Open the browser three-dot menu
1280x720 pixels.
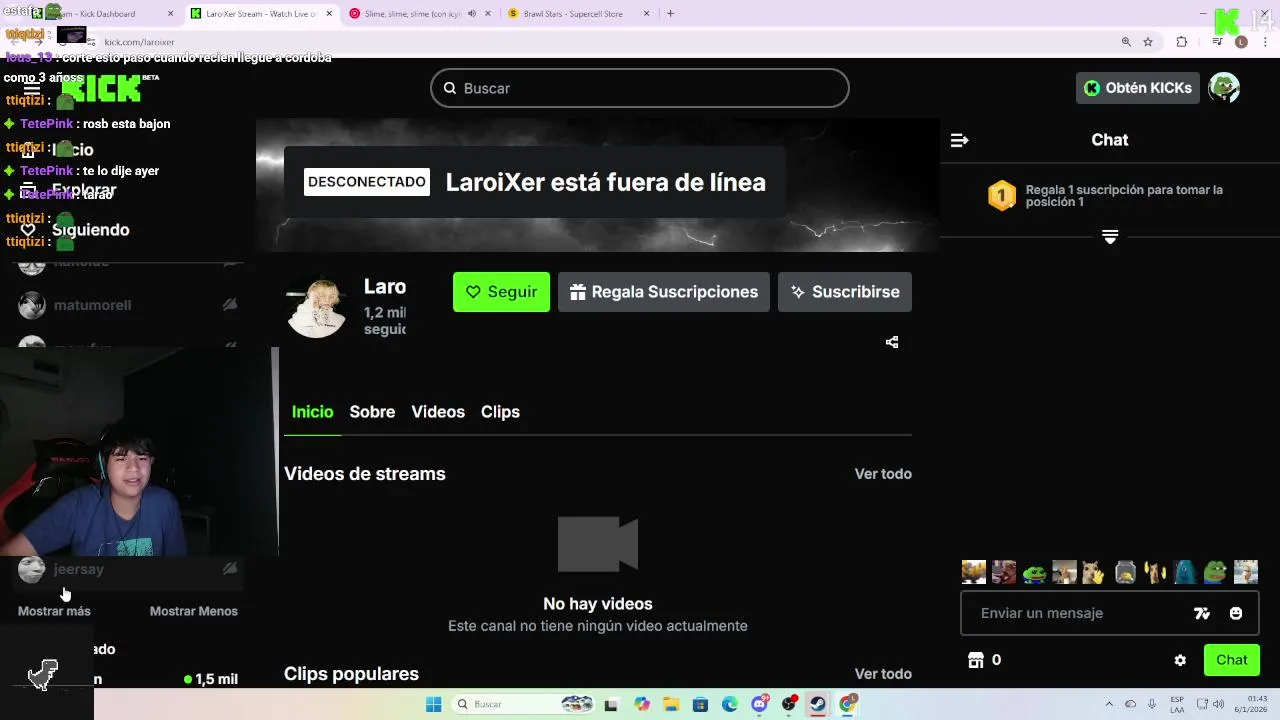[x=1264, y=42]
